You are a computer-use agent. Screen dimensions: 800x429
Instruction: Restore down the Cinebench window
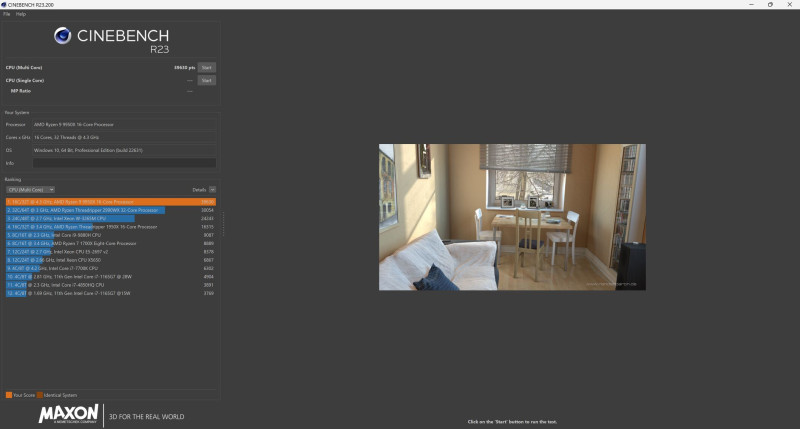point(770,5)
